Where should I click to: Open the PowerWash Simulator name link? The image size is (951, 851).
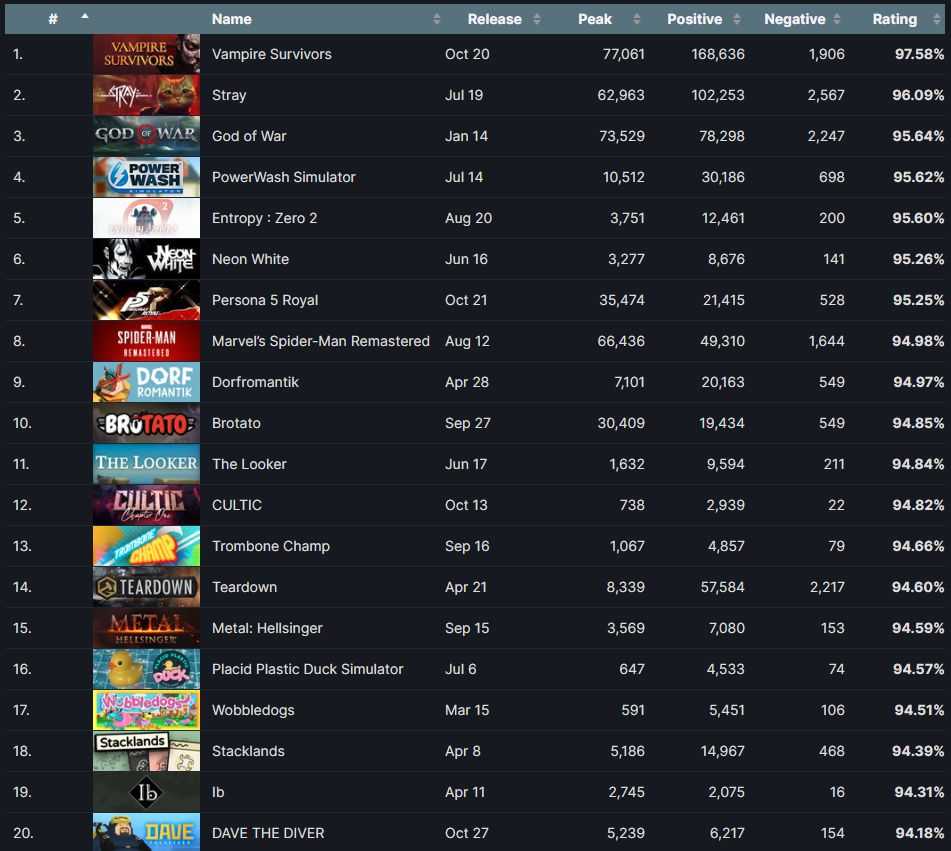(284, 177)
